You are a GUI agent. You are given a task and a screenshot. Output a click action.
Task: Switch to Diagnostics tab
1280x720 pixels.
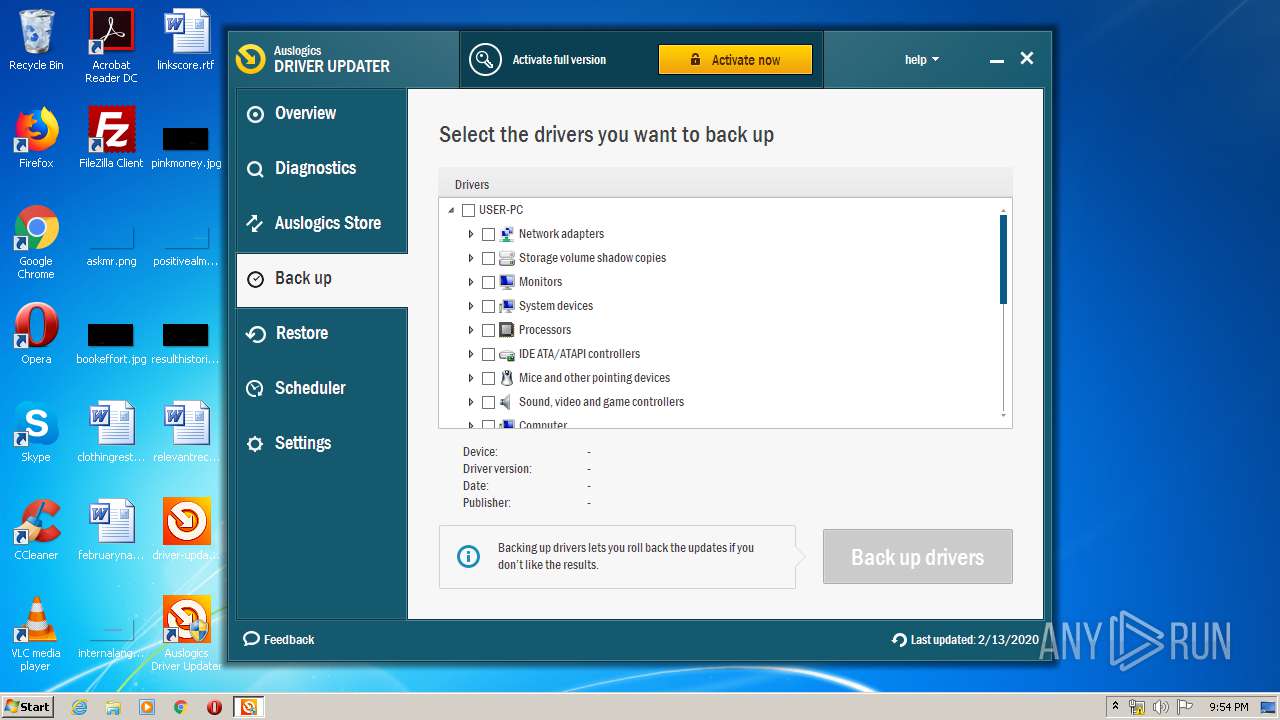click(x=321, y=169)
